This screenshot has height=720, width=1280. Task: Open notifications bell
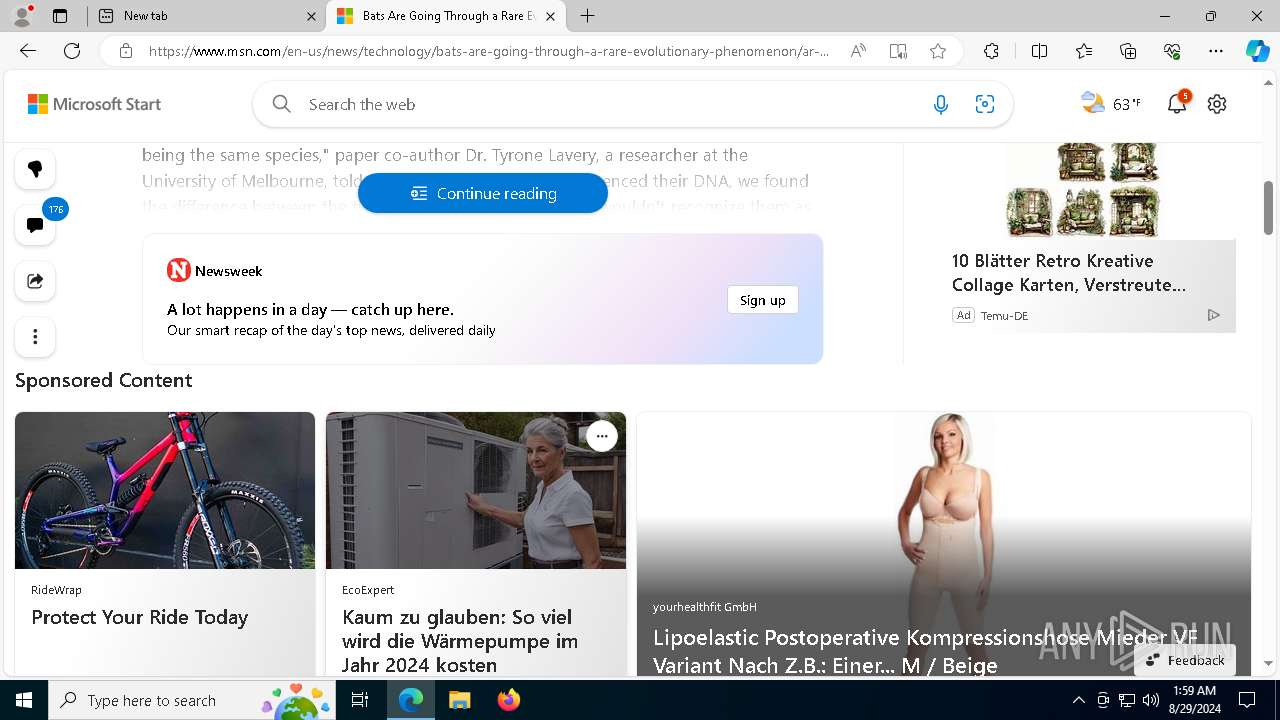click(x=1177, y=103)
